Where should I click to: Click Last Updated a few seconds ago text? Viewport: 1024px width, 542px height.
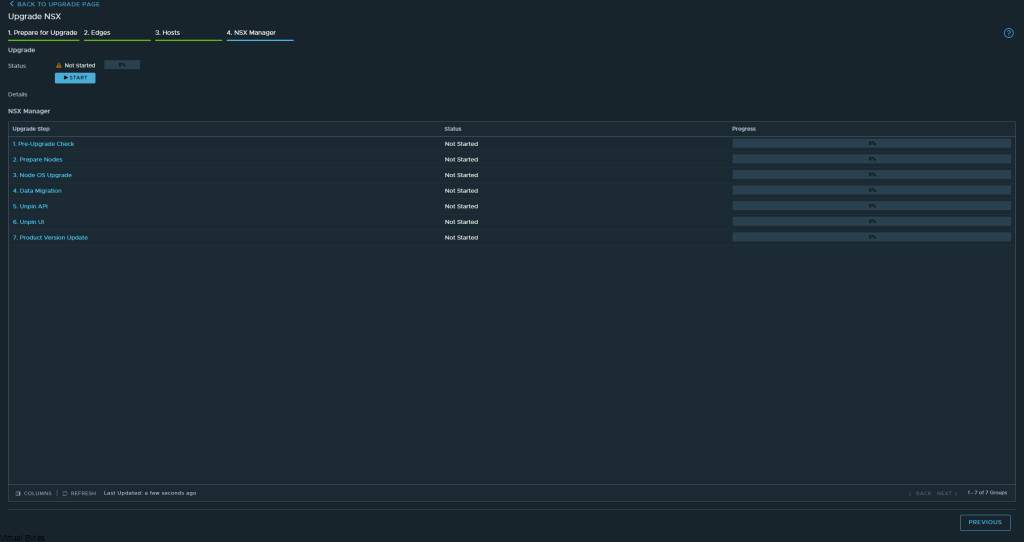pos(150,493)
